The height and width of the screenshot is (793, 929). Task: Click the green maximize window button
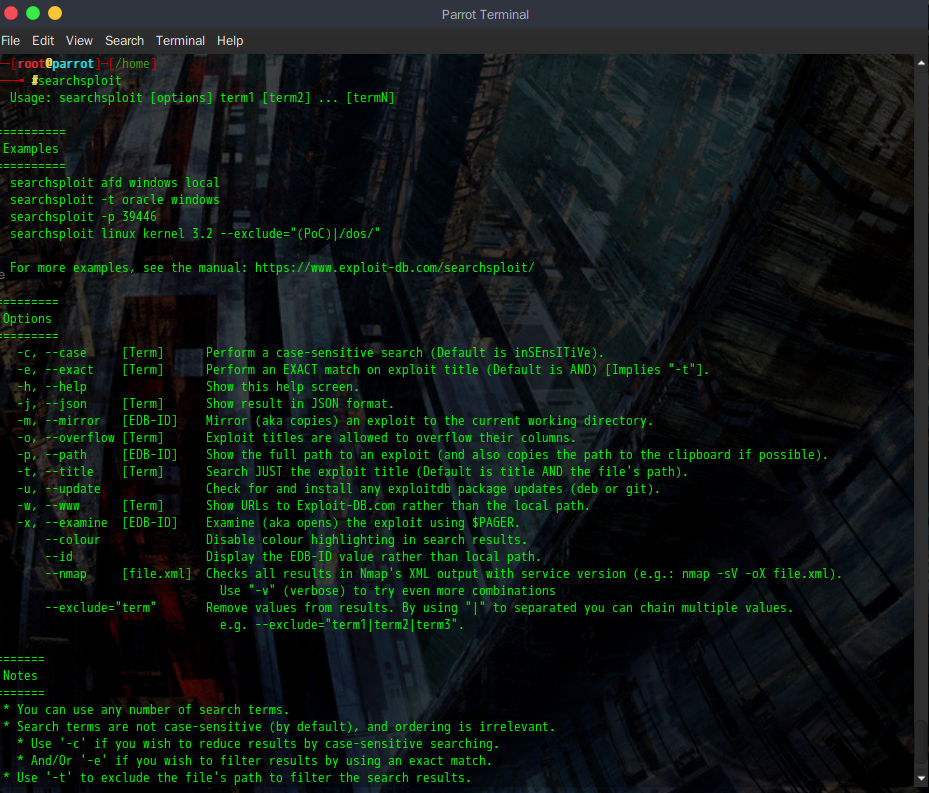[33, 13]
